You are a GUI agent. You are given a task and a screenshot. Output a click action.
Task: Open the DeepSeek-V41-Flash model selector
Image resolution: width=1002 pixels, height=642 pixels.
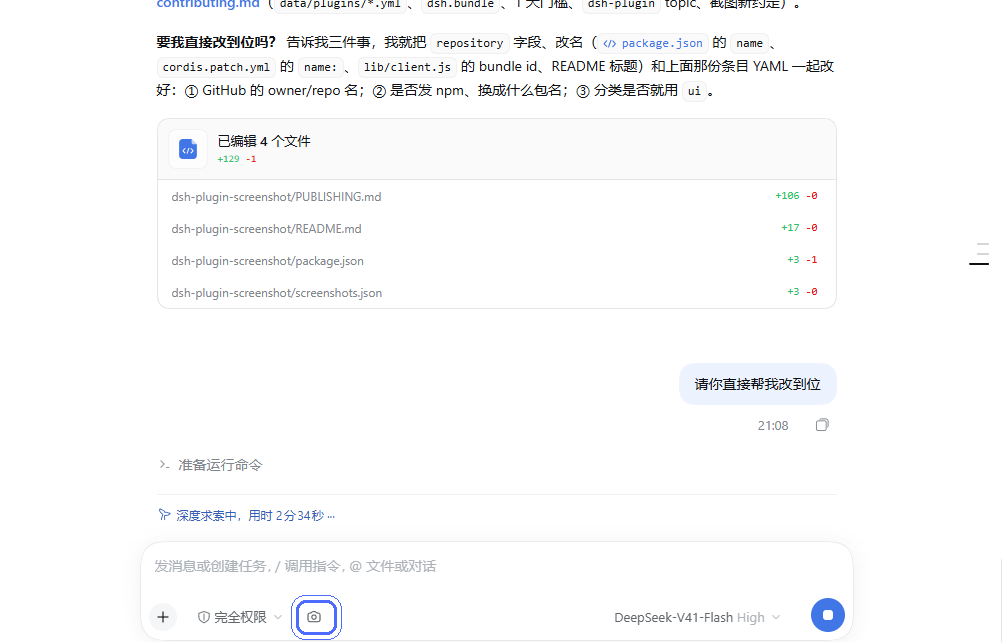point(697,617)
